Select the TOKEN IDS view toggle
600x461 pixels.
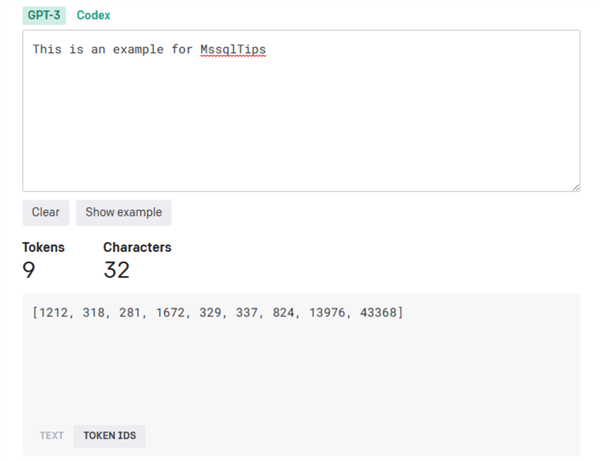pos(110,436)
